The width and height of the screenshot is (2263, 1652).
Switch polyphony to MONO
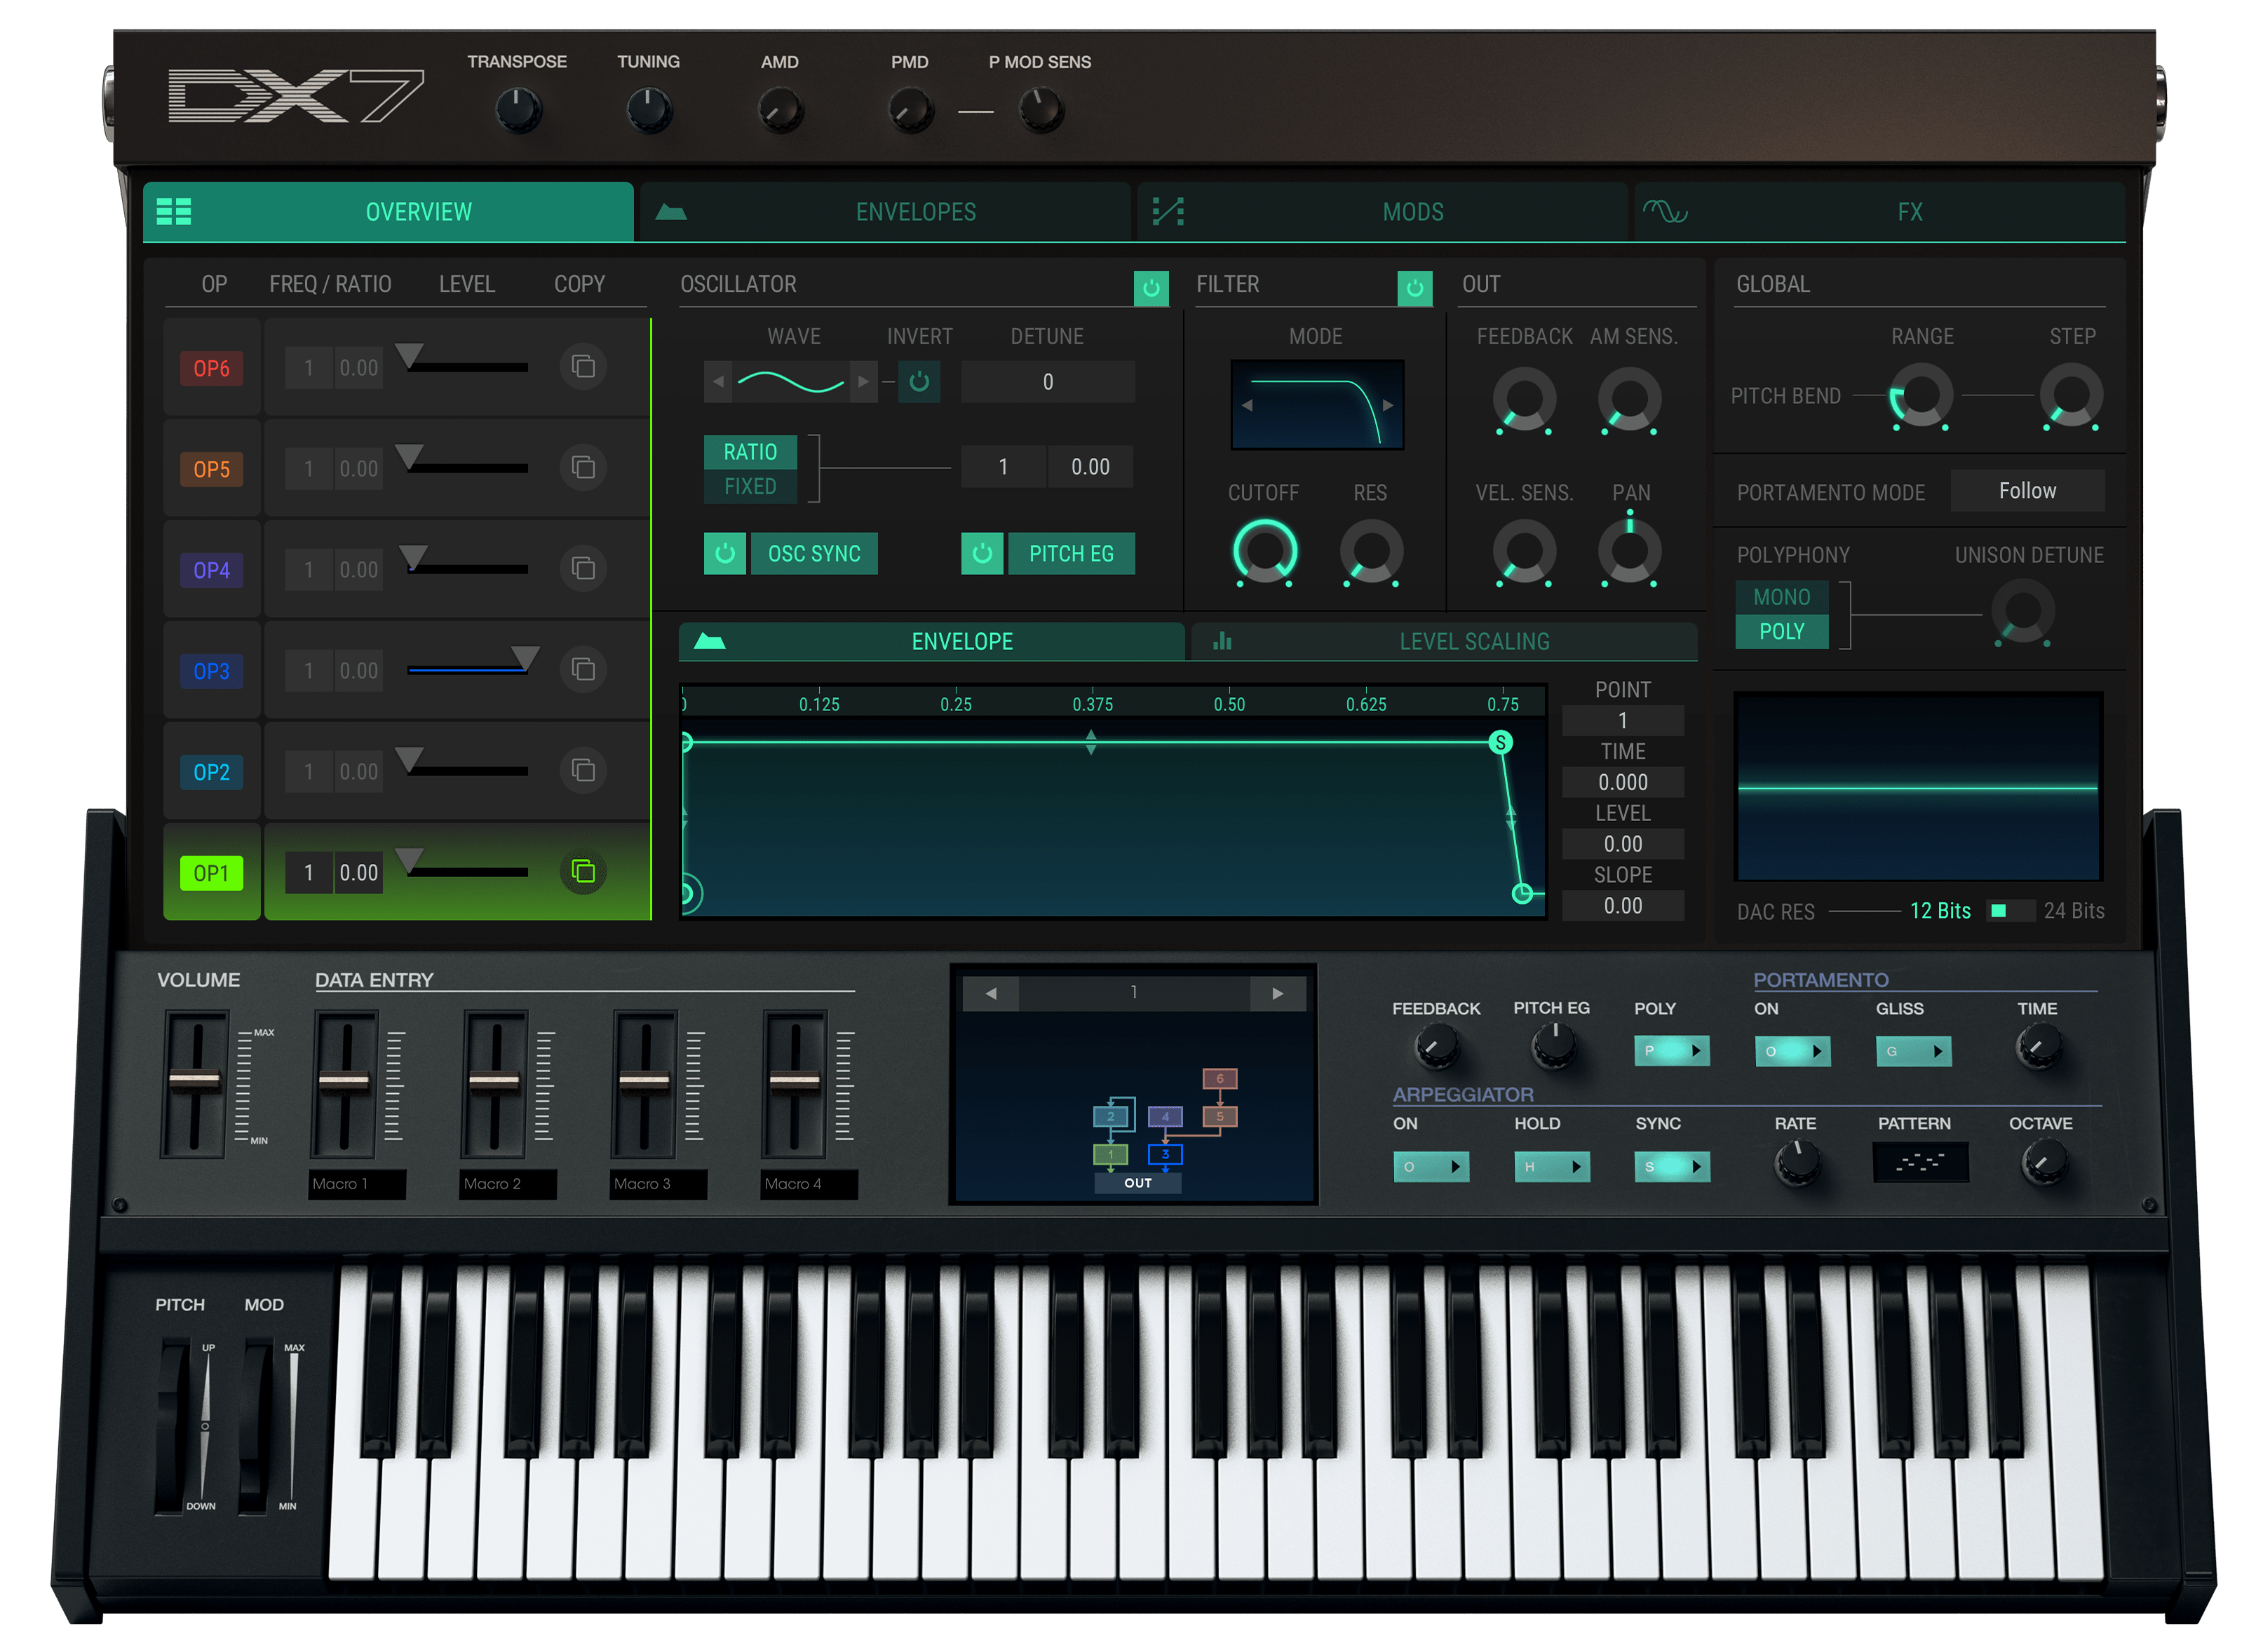coord(1781,596)
